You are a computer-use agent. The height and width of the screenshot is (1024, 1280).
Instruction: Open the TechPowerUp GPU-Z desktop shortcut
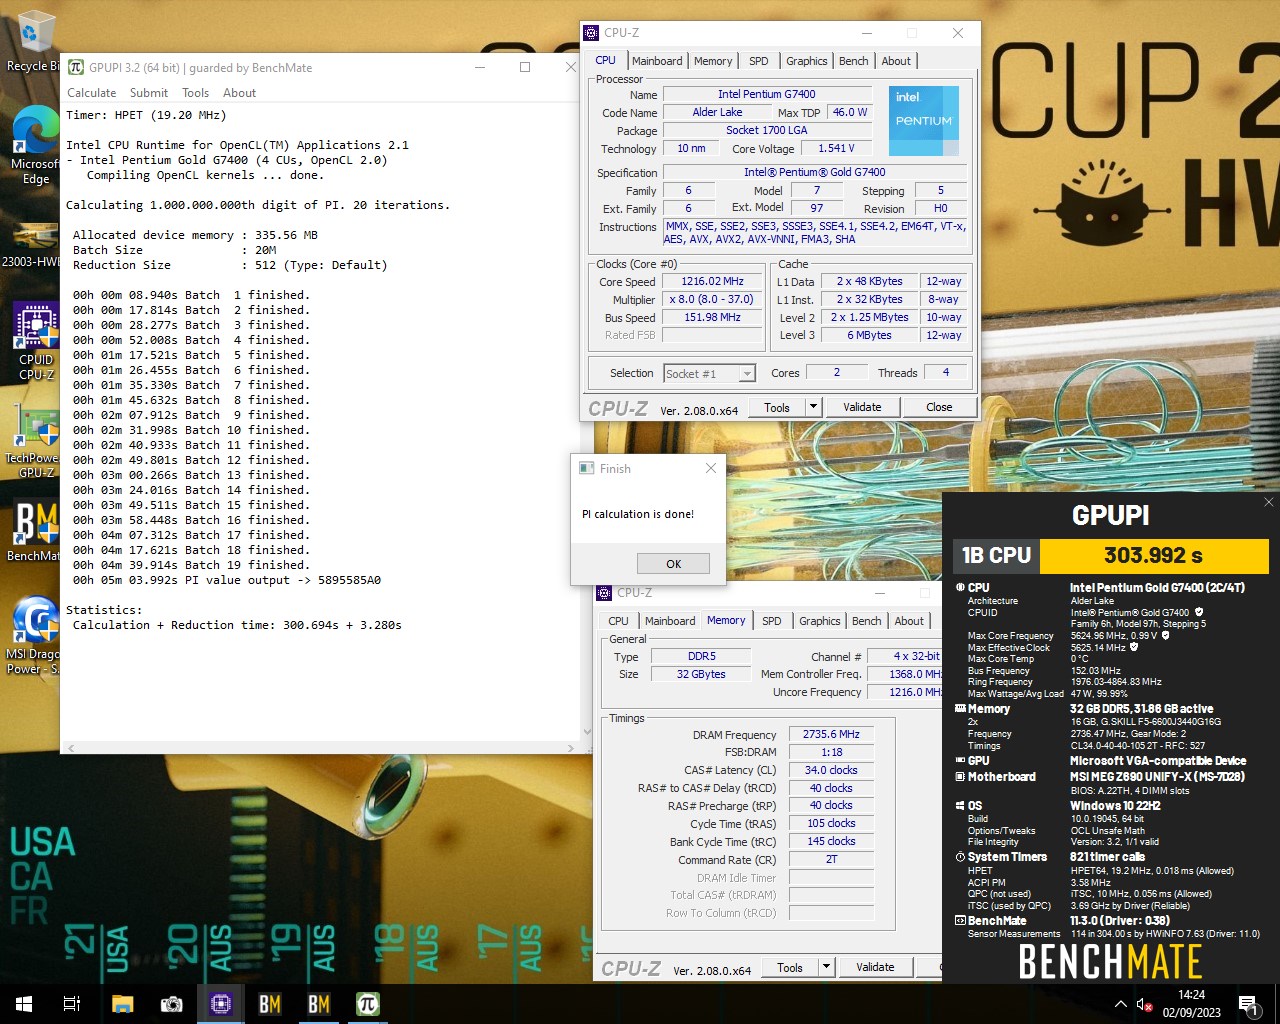(35, 440)
